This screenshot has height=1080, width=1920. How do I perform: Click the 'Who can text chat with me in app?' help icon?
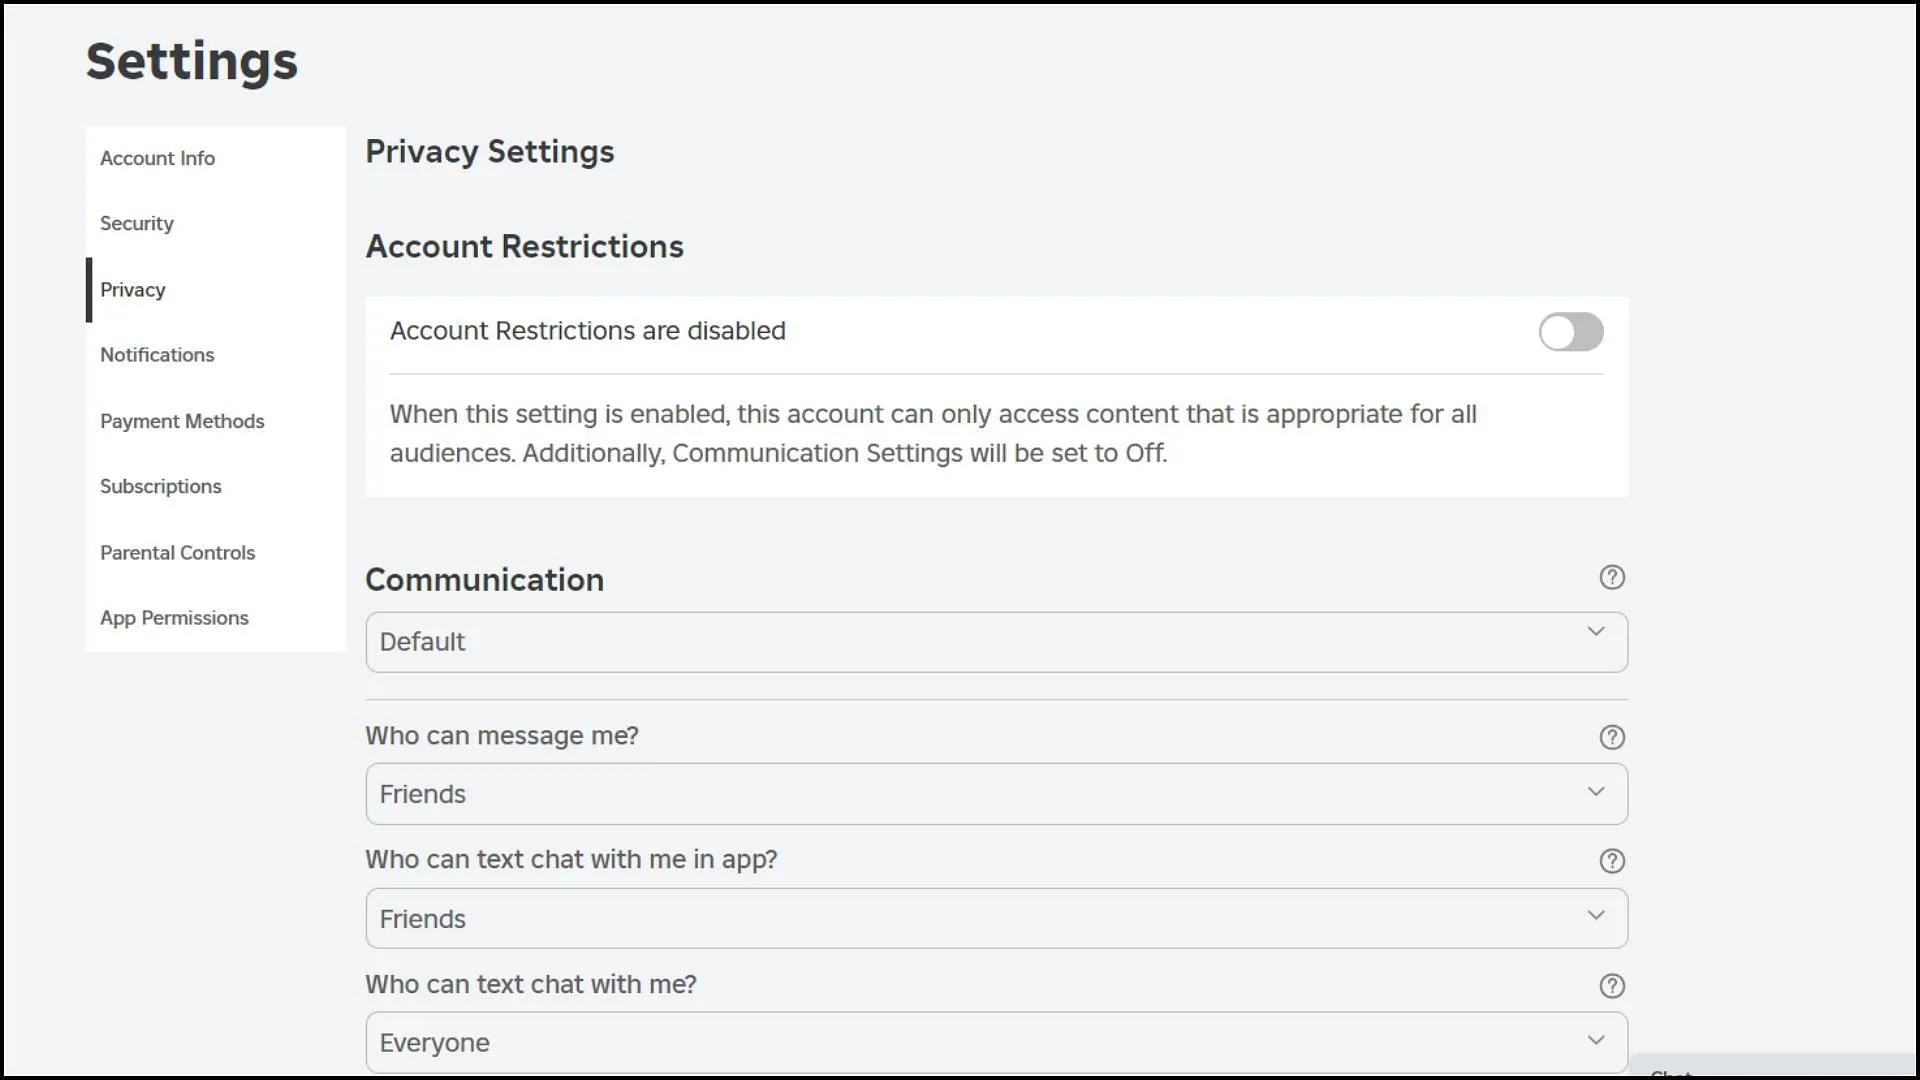[1613, 860]
